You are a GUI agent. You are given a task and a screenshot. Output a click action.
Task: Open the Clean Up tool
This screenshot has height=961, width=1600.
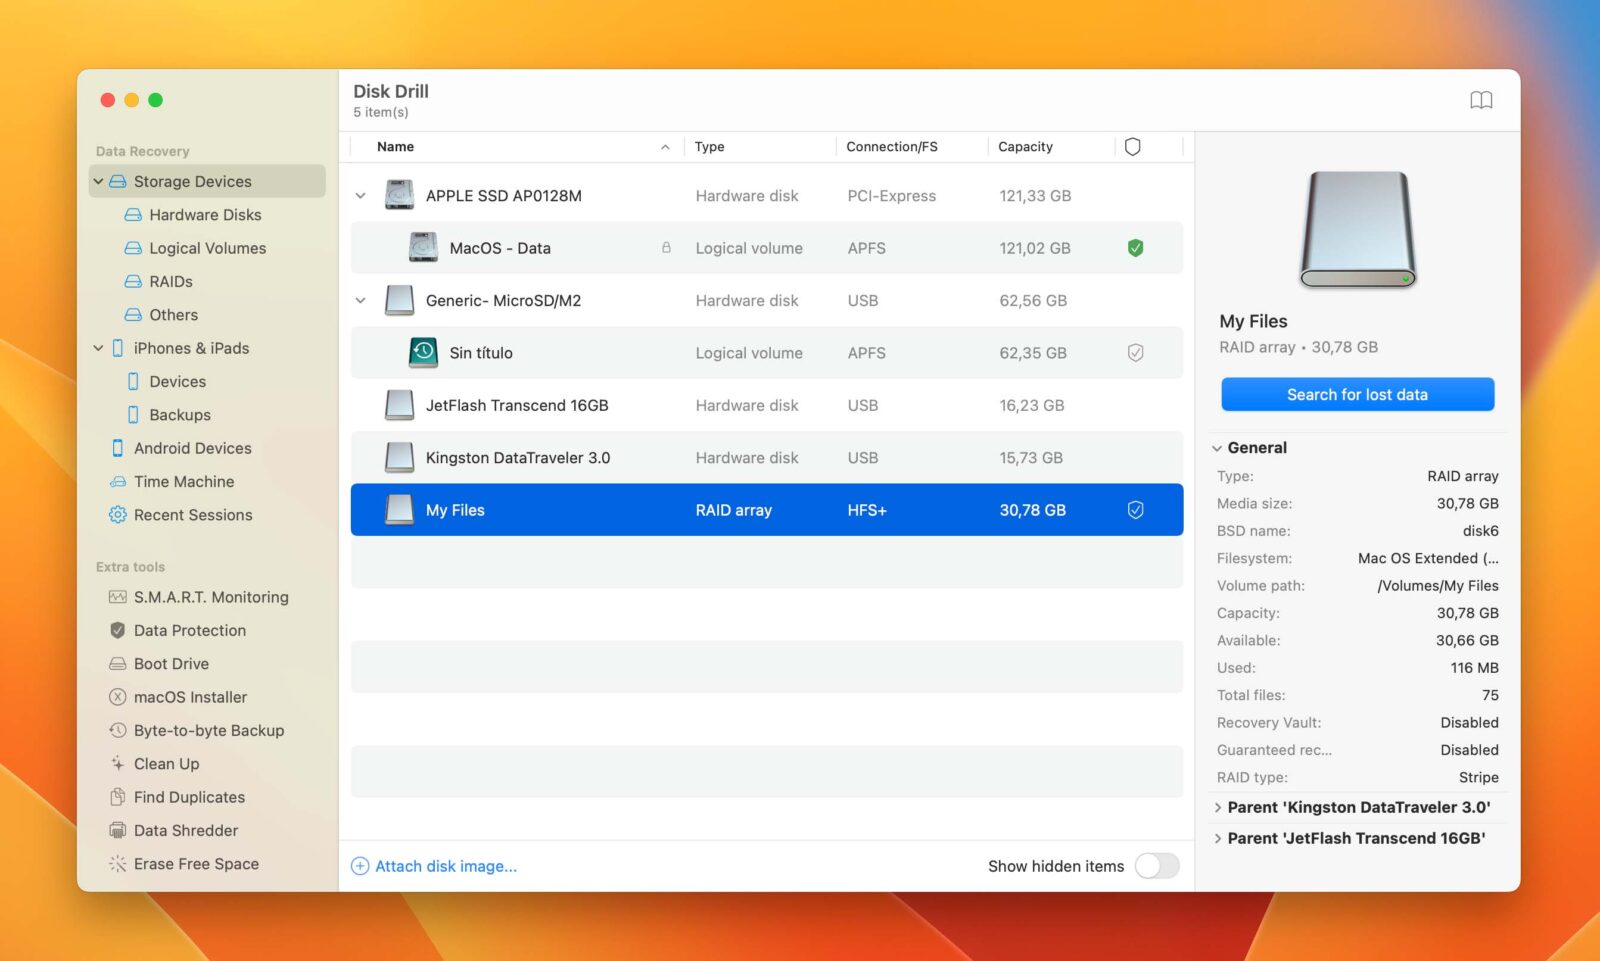[x=166, y=763]
